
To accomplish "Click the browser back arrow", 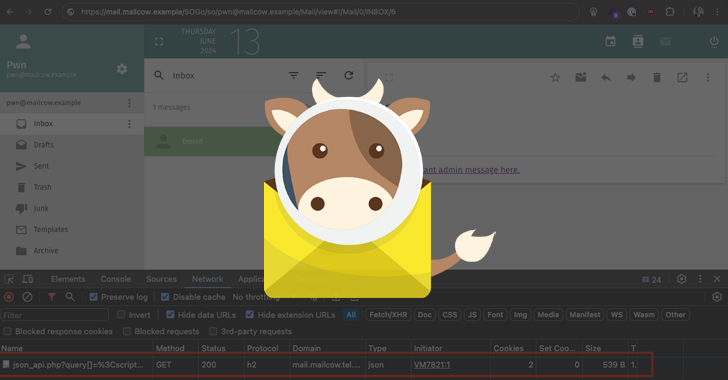I will (x=10, y=12).
